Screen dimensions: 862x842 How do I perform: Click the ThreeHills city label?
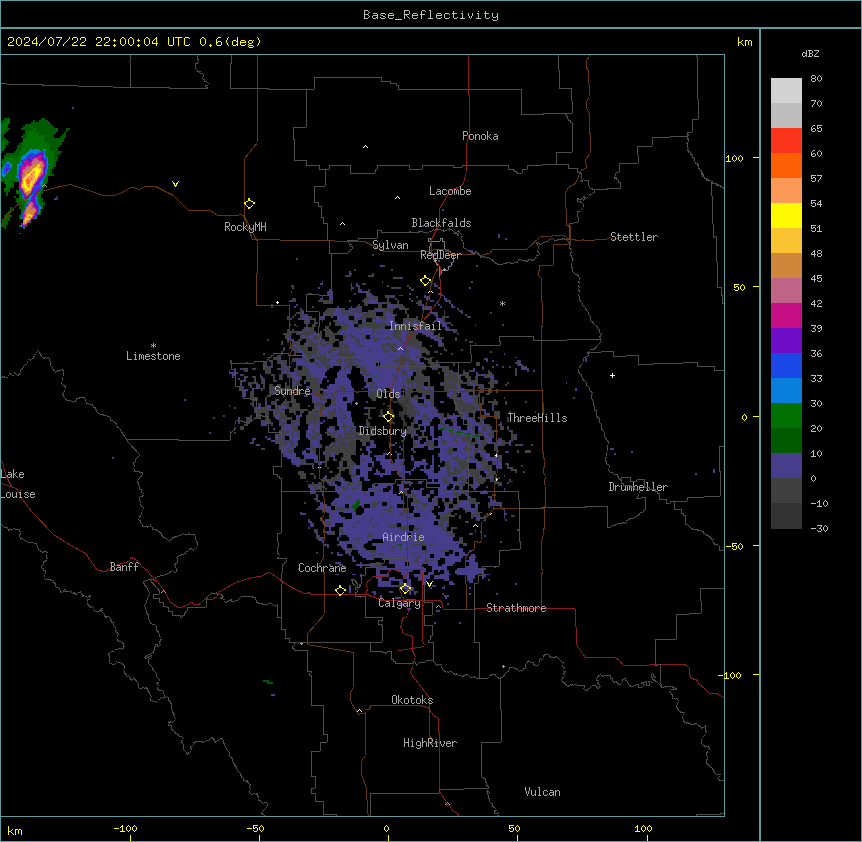(537, 418)
